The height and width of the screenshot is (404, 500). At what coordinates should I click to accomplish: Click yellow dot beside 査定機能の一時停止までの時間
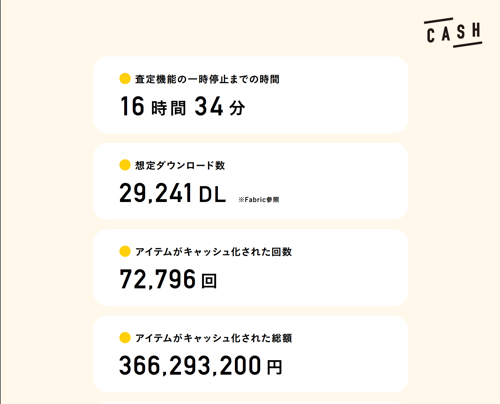point(125,79)
